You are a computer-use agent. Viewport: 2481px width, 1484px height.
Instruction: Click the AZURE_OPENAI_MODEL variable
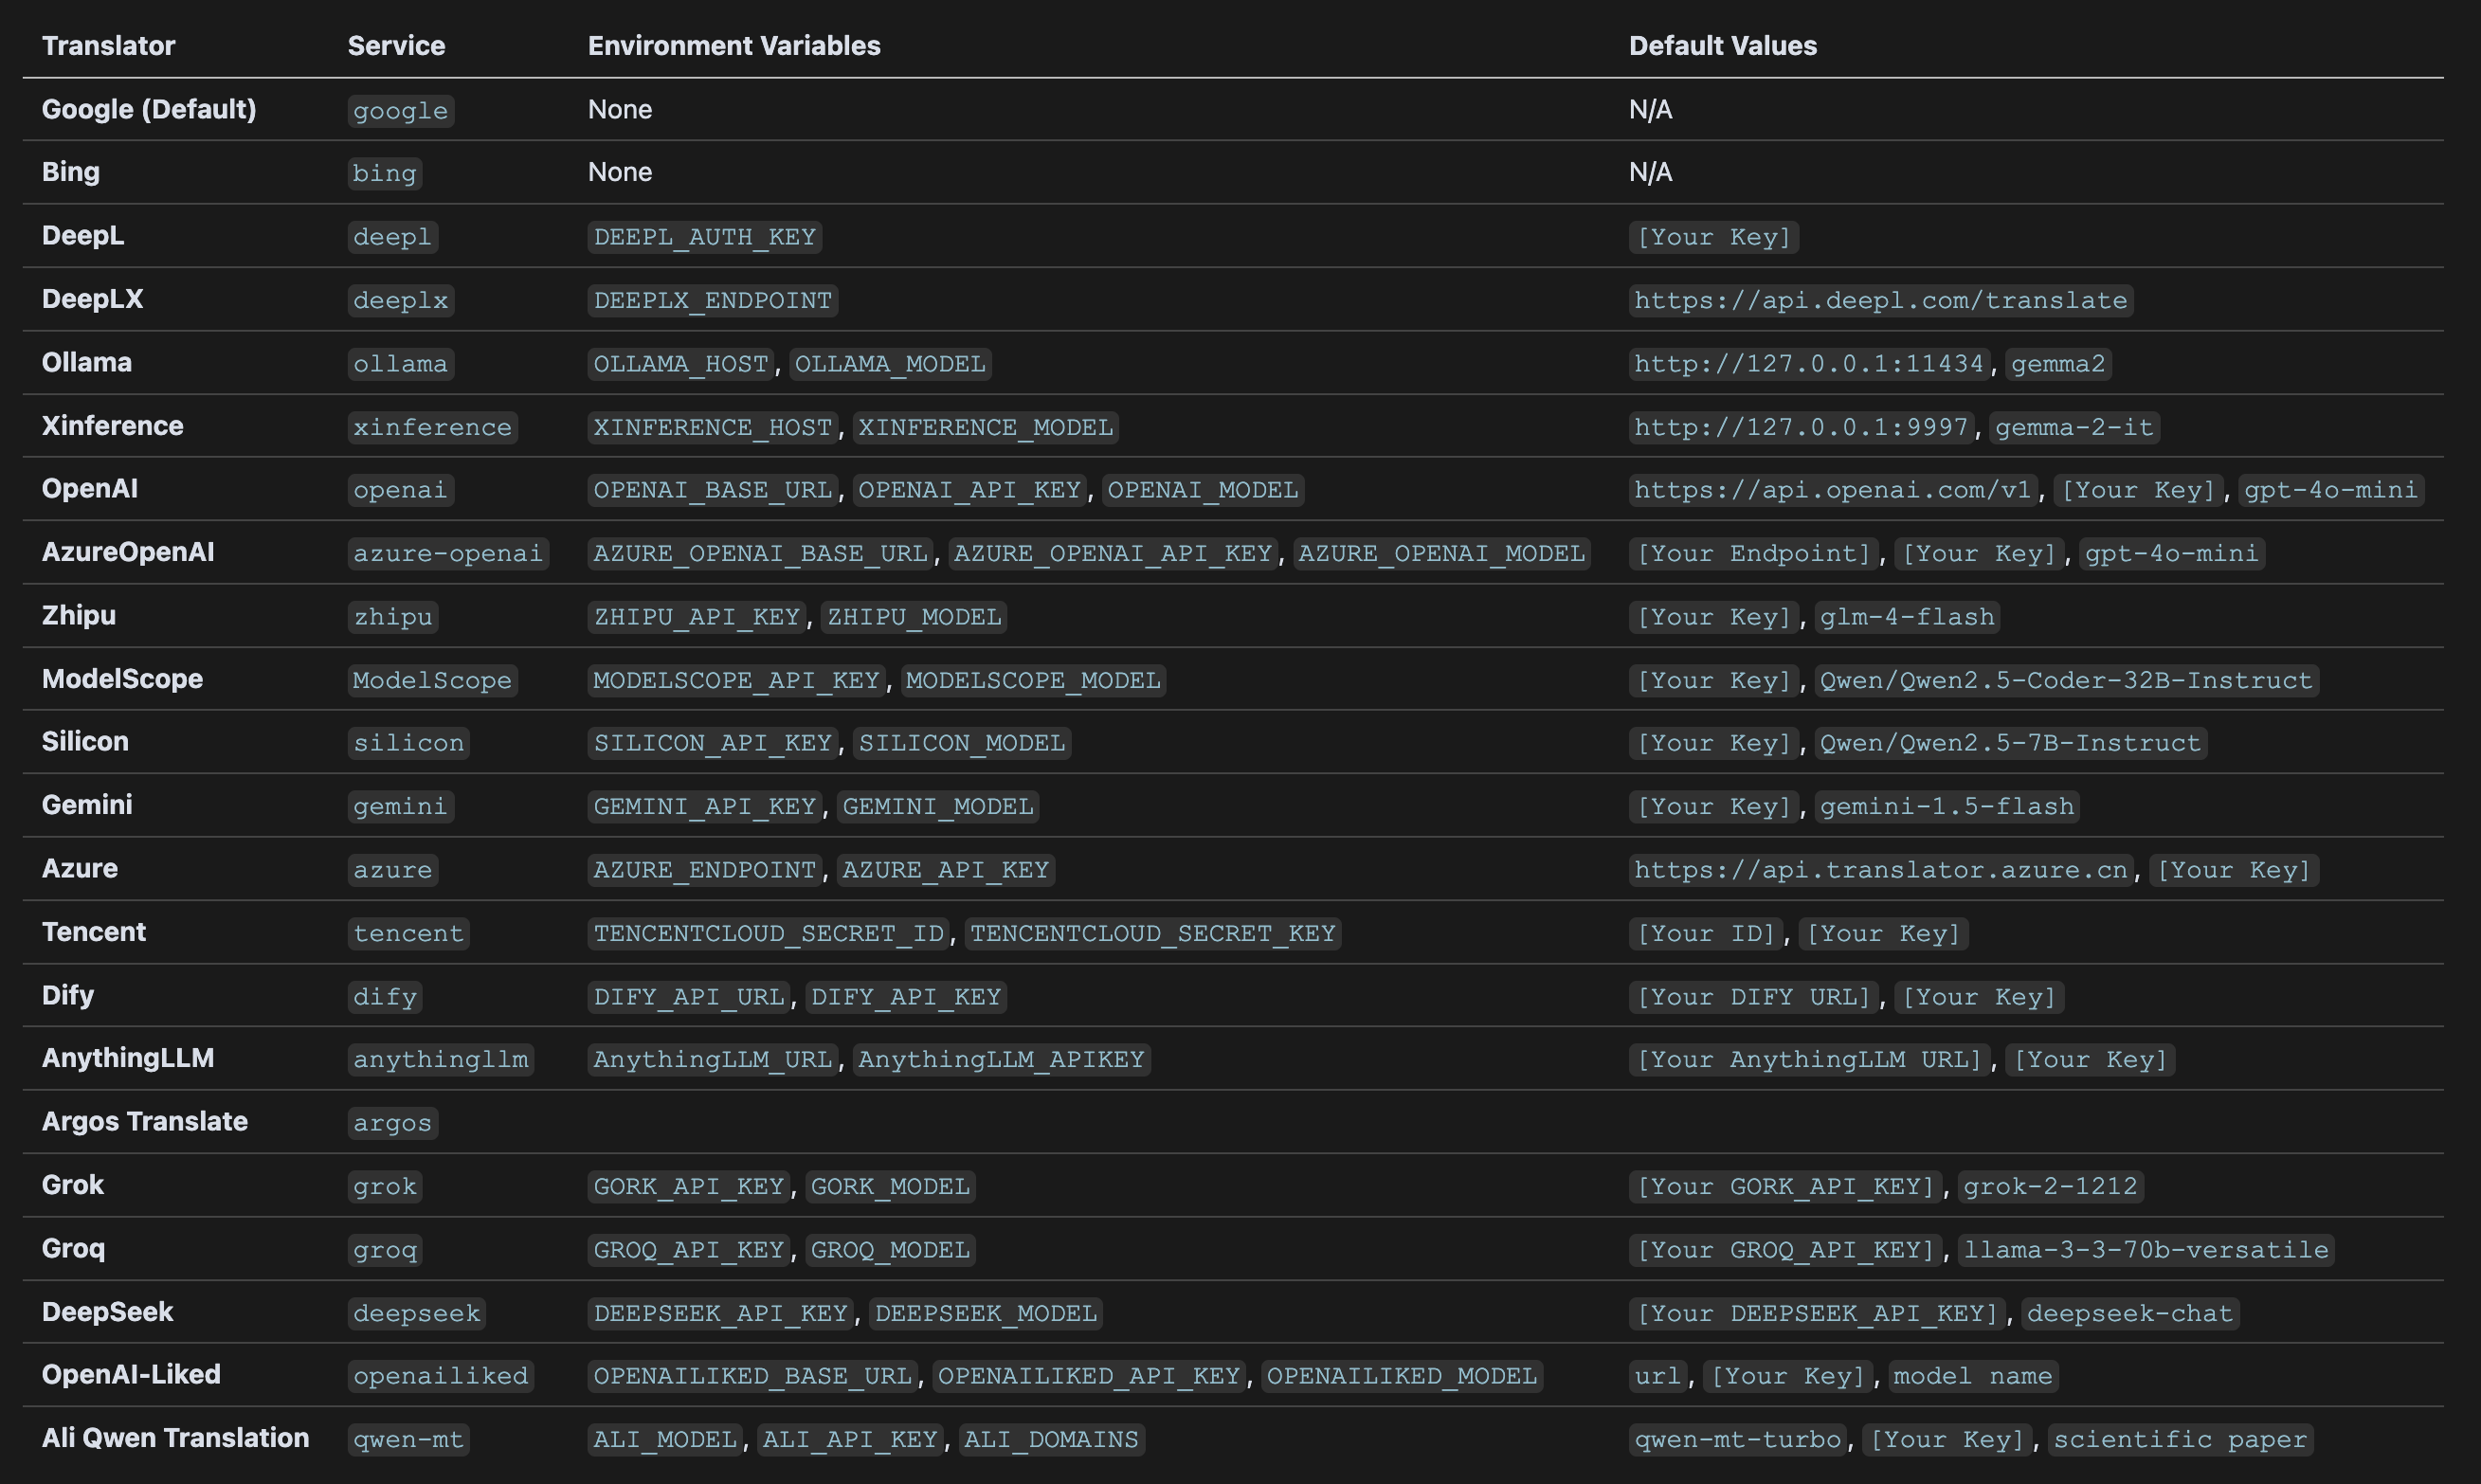pyautogui.click(x=1442, y=553)
